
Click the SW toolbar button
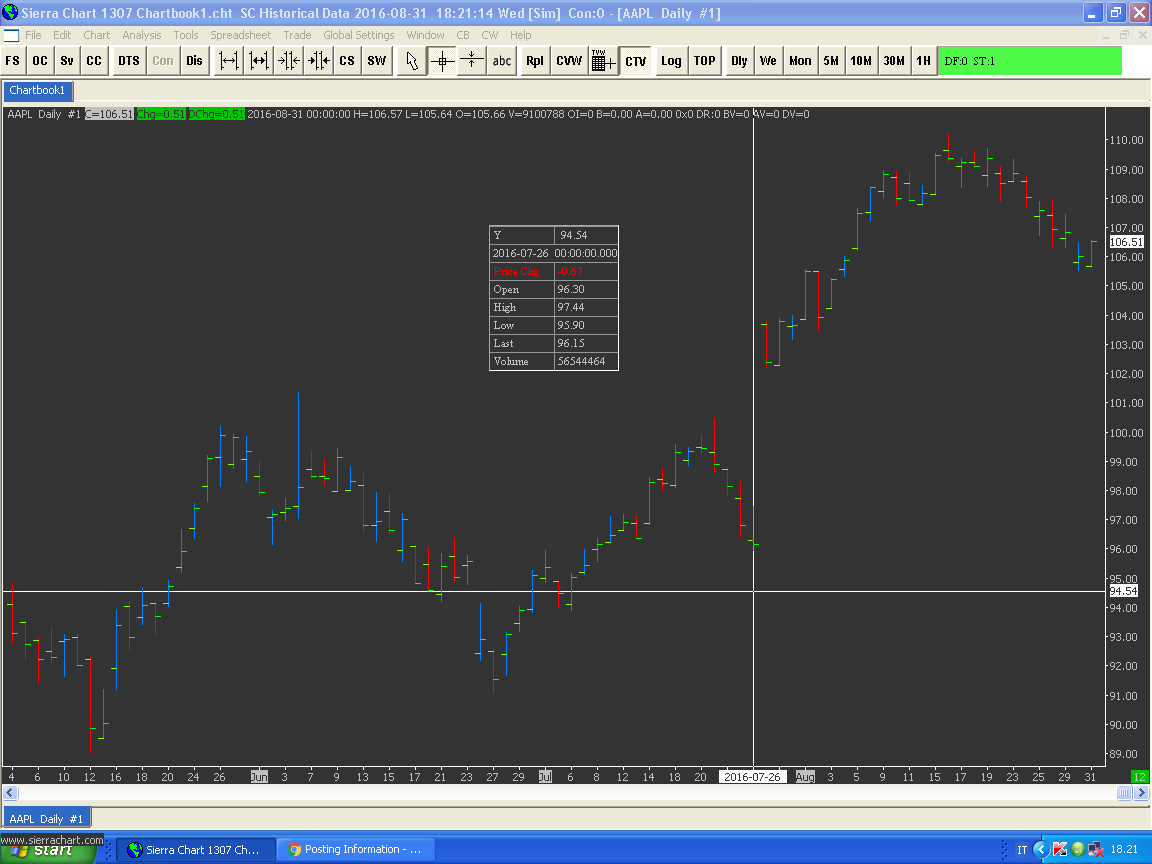(377, 61)
